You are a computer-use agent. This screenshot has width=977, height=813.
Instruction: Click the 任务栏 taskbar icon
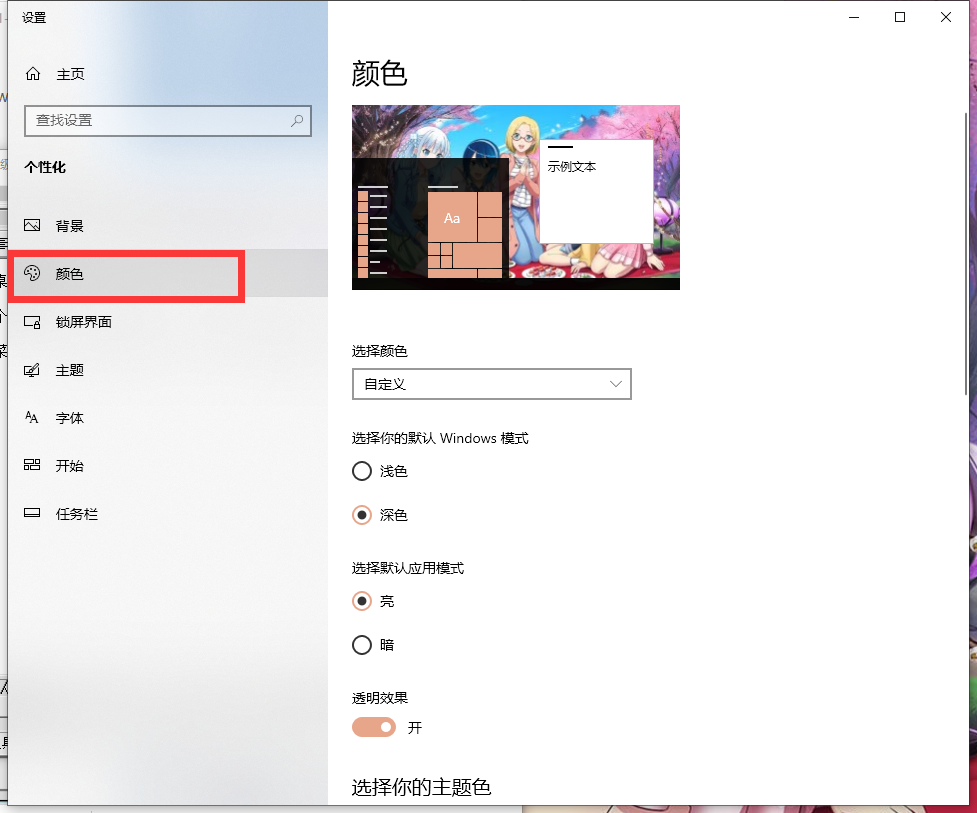tap(32, 513)
